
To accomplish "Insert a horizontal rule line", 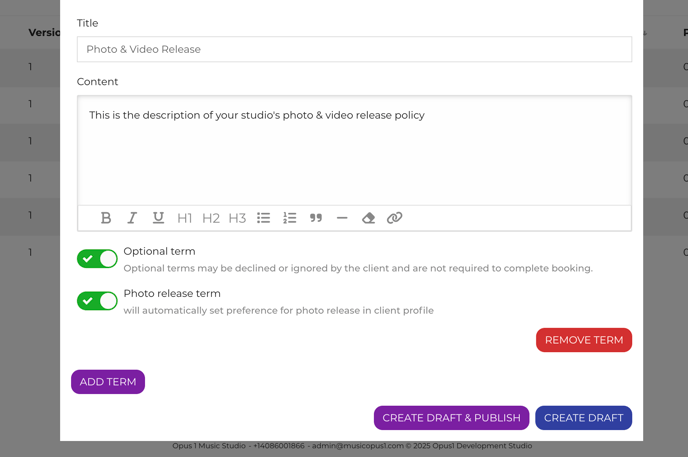I will tap(342, 218).
